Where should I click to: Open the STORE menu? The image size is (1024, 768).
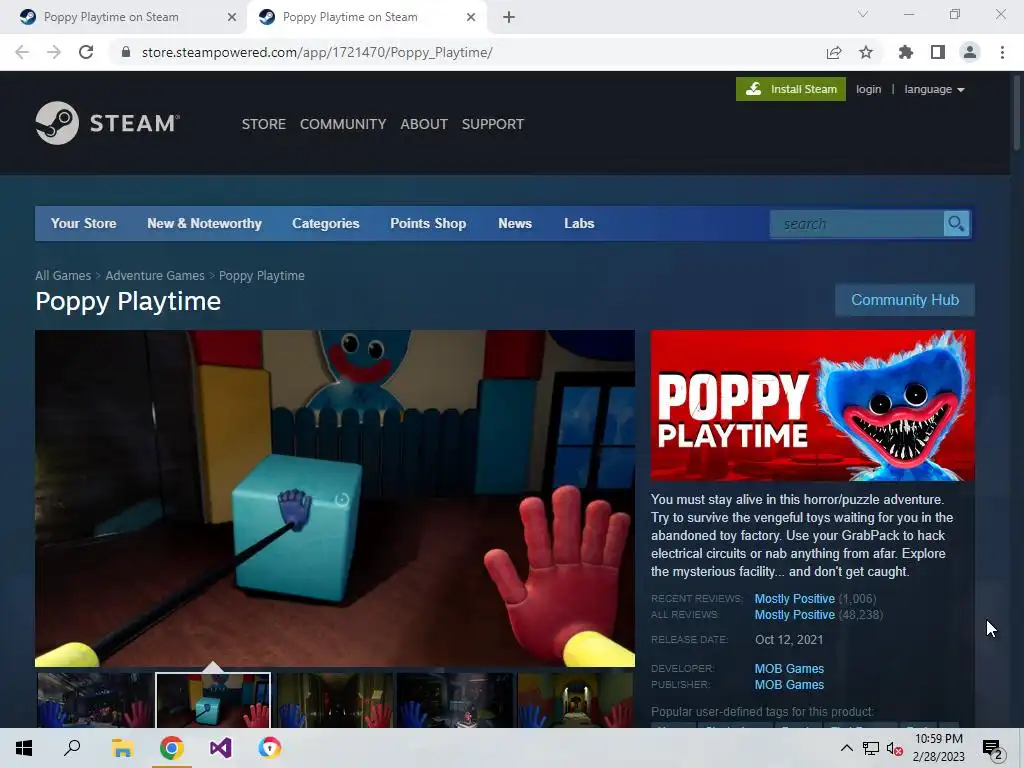tap(264, 124)
